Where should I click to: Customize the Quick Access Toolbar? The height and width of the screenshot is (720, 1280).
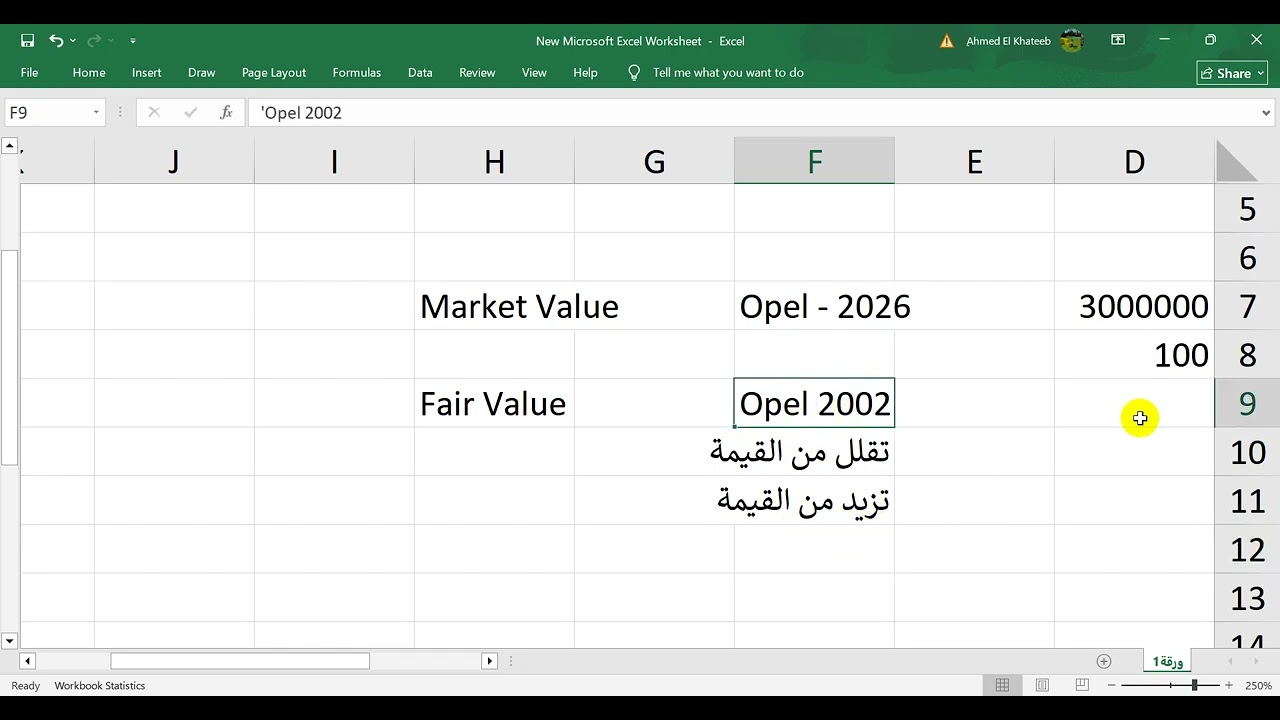point(133,41)
